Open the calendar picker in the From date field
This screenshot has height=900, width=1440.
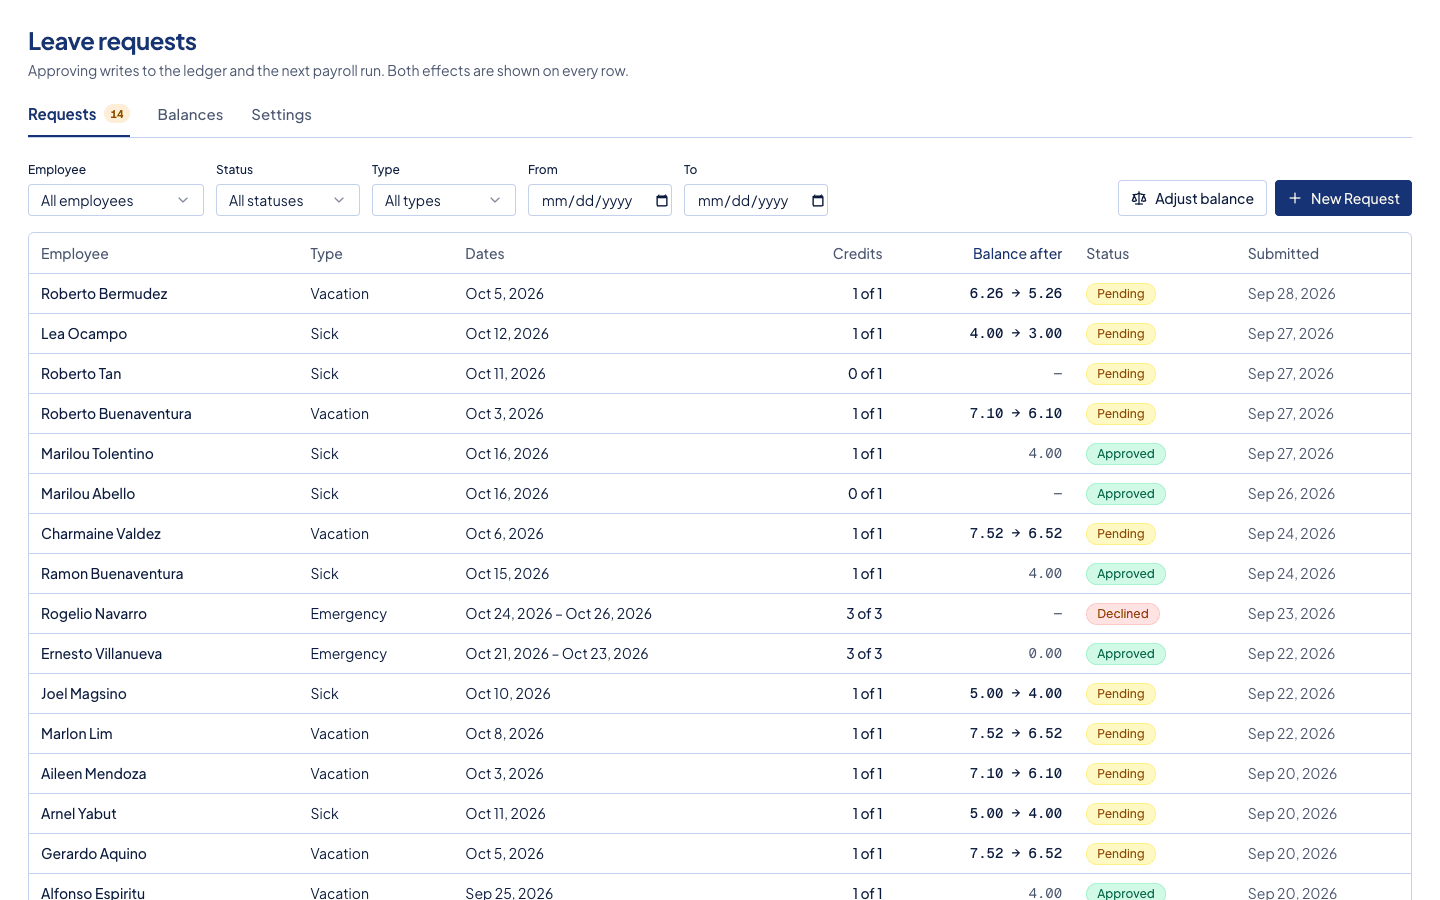(662, 201)
